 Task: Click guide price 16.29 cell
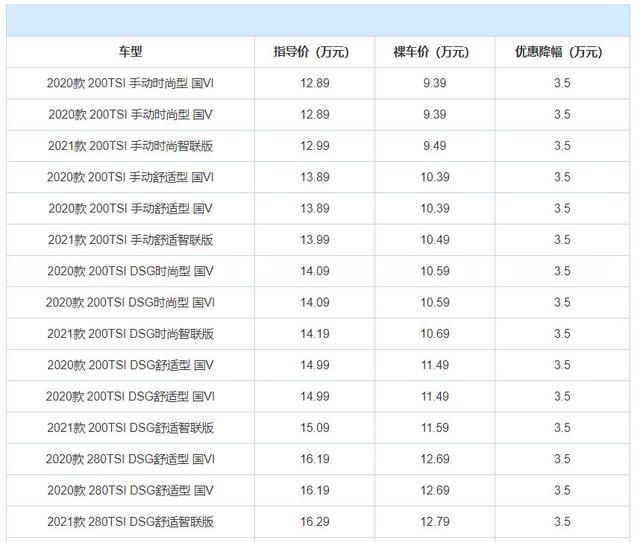[x=315, y=522]
